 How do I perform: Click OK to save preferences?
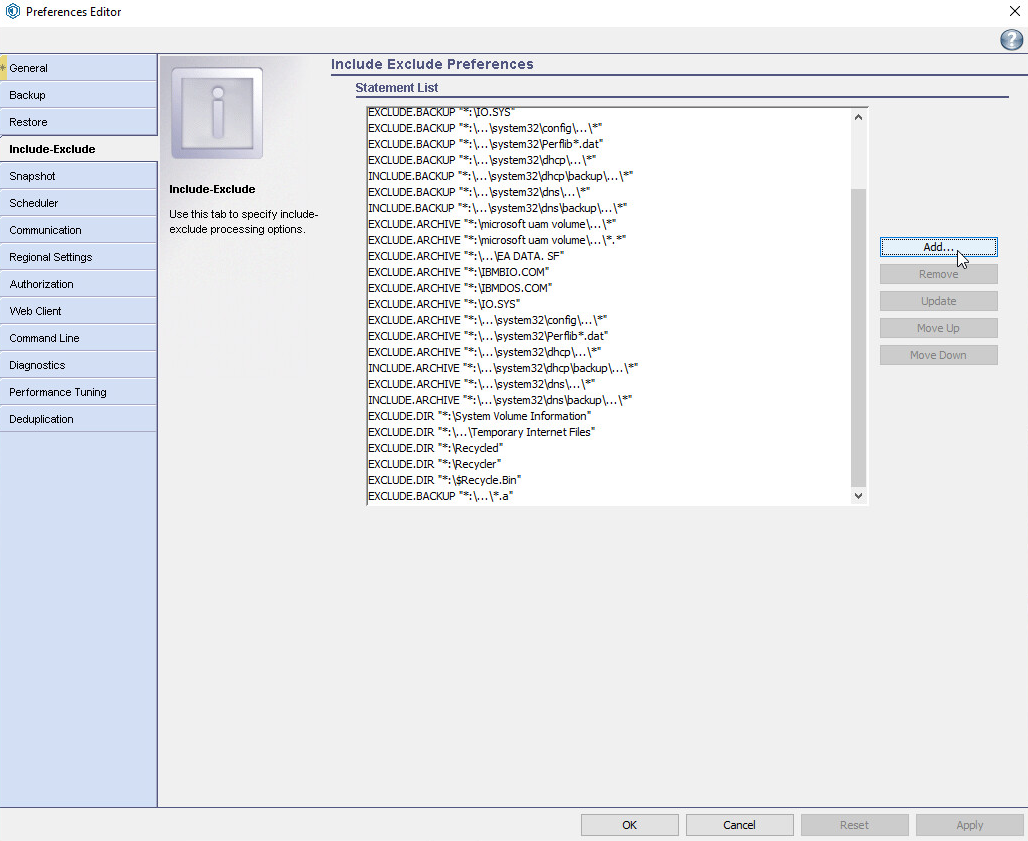pos(629,825)
